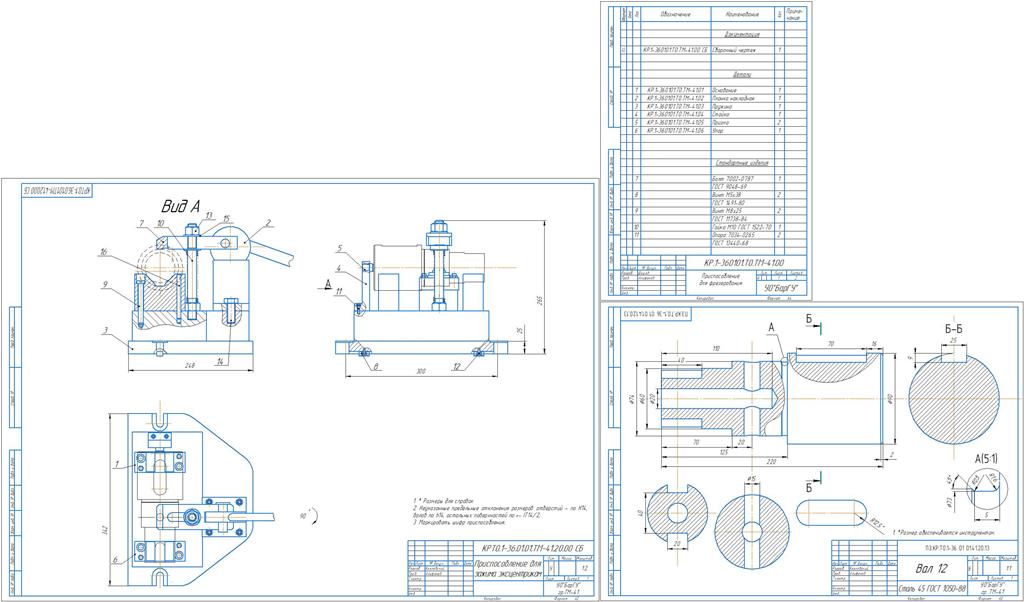Click the "125" shaft dimension
1024x602 pixels.
723,451
